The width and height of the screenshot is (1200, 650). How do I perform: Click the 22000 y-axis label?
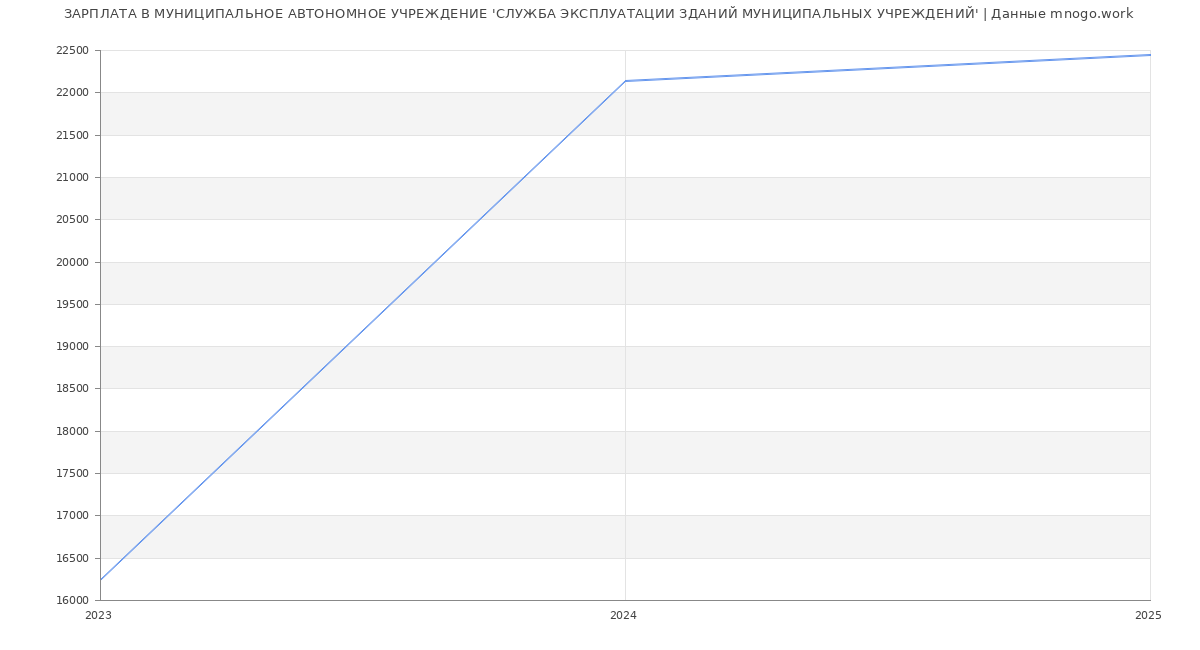click(72, 93)
